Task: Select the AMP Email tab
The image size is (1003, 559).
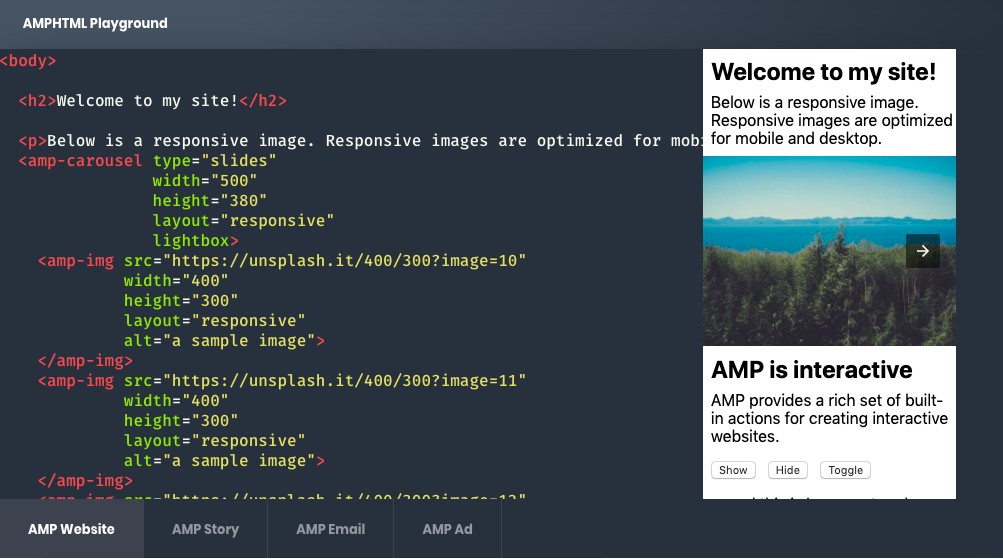Action: coord(330,529)
